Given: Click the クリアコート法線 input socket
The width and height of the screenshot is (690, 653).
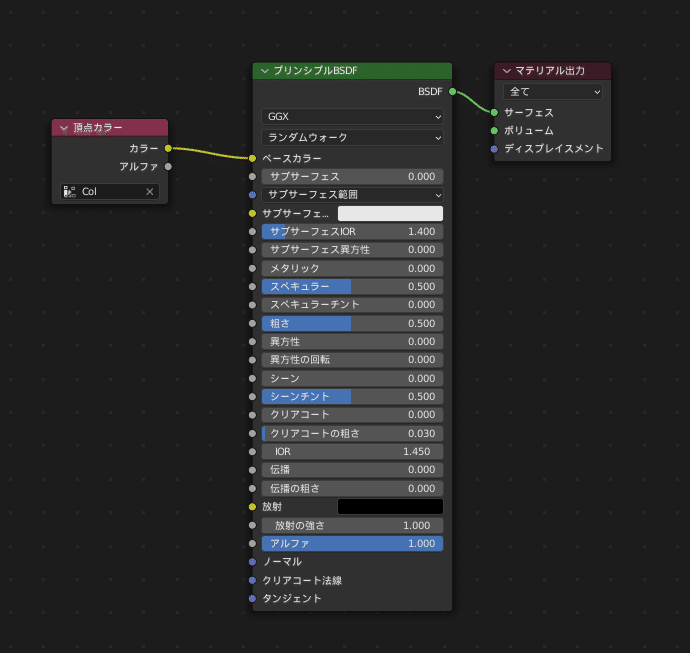Looking at the screenshot, I should 252,580.
